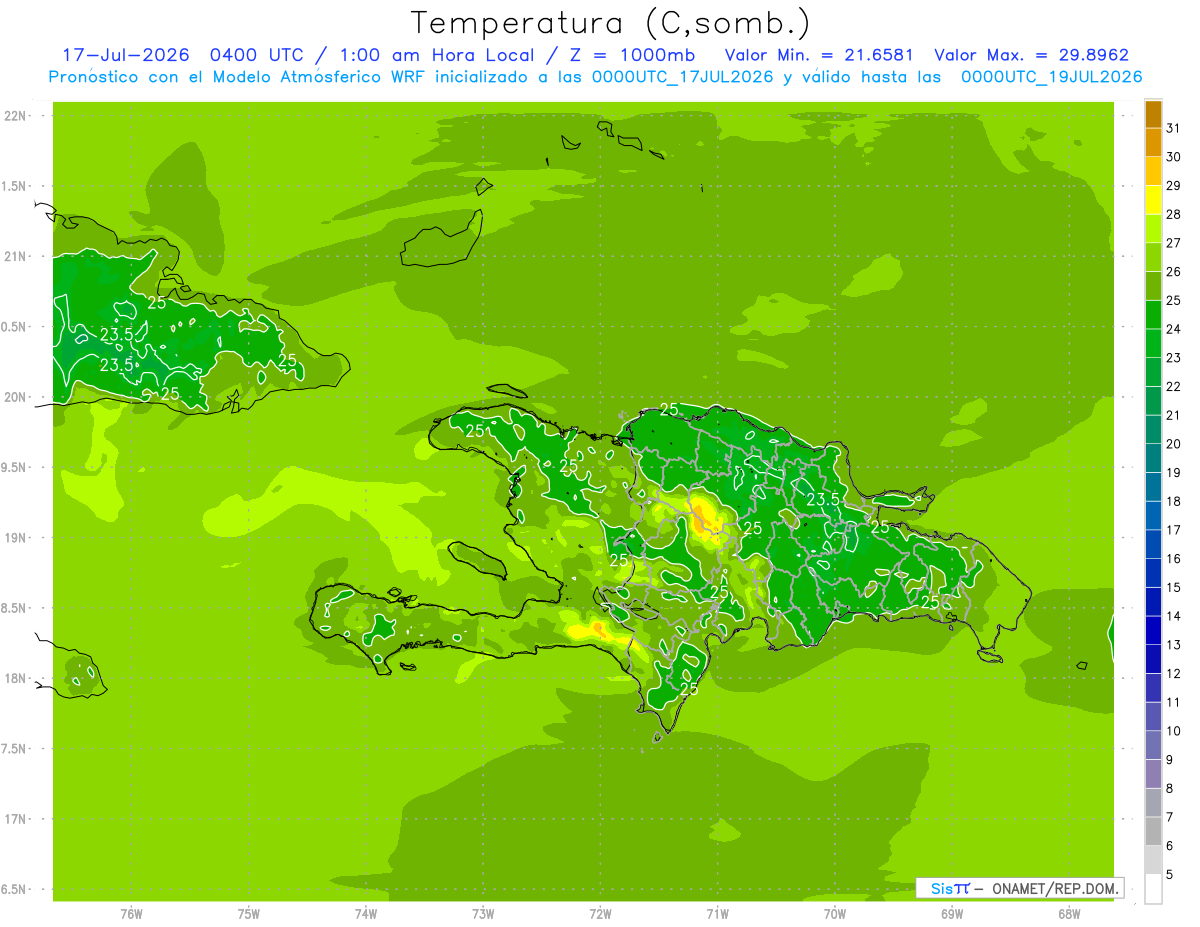Image resolution: width=1200 pixels, height=927 pixels.
Task: Click the '0000UTC_17JUL2026' initialization time
Action: [x=682, y=77]
